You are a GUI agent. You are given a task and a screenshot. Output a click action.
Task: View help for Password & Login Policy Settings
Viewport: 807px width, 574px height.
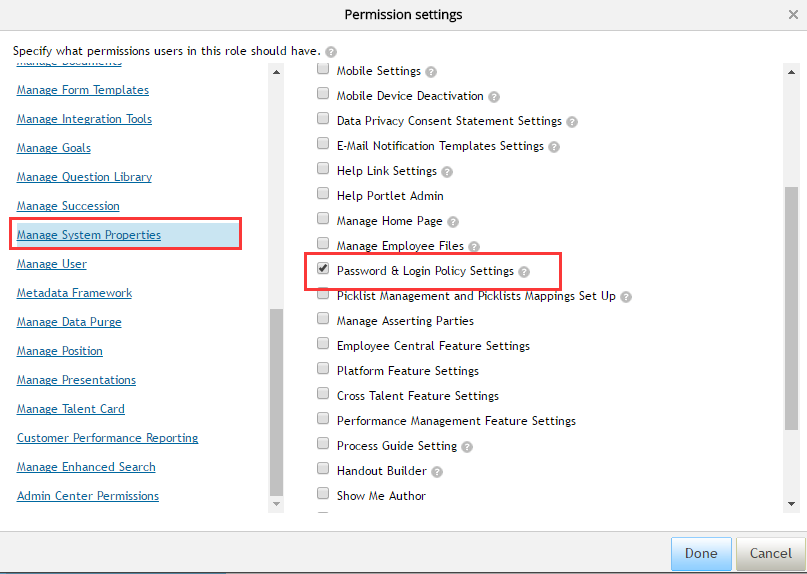[x=524, y=272]
